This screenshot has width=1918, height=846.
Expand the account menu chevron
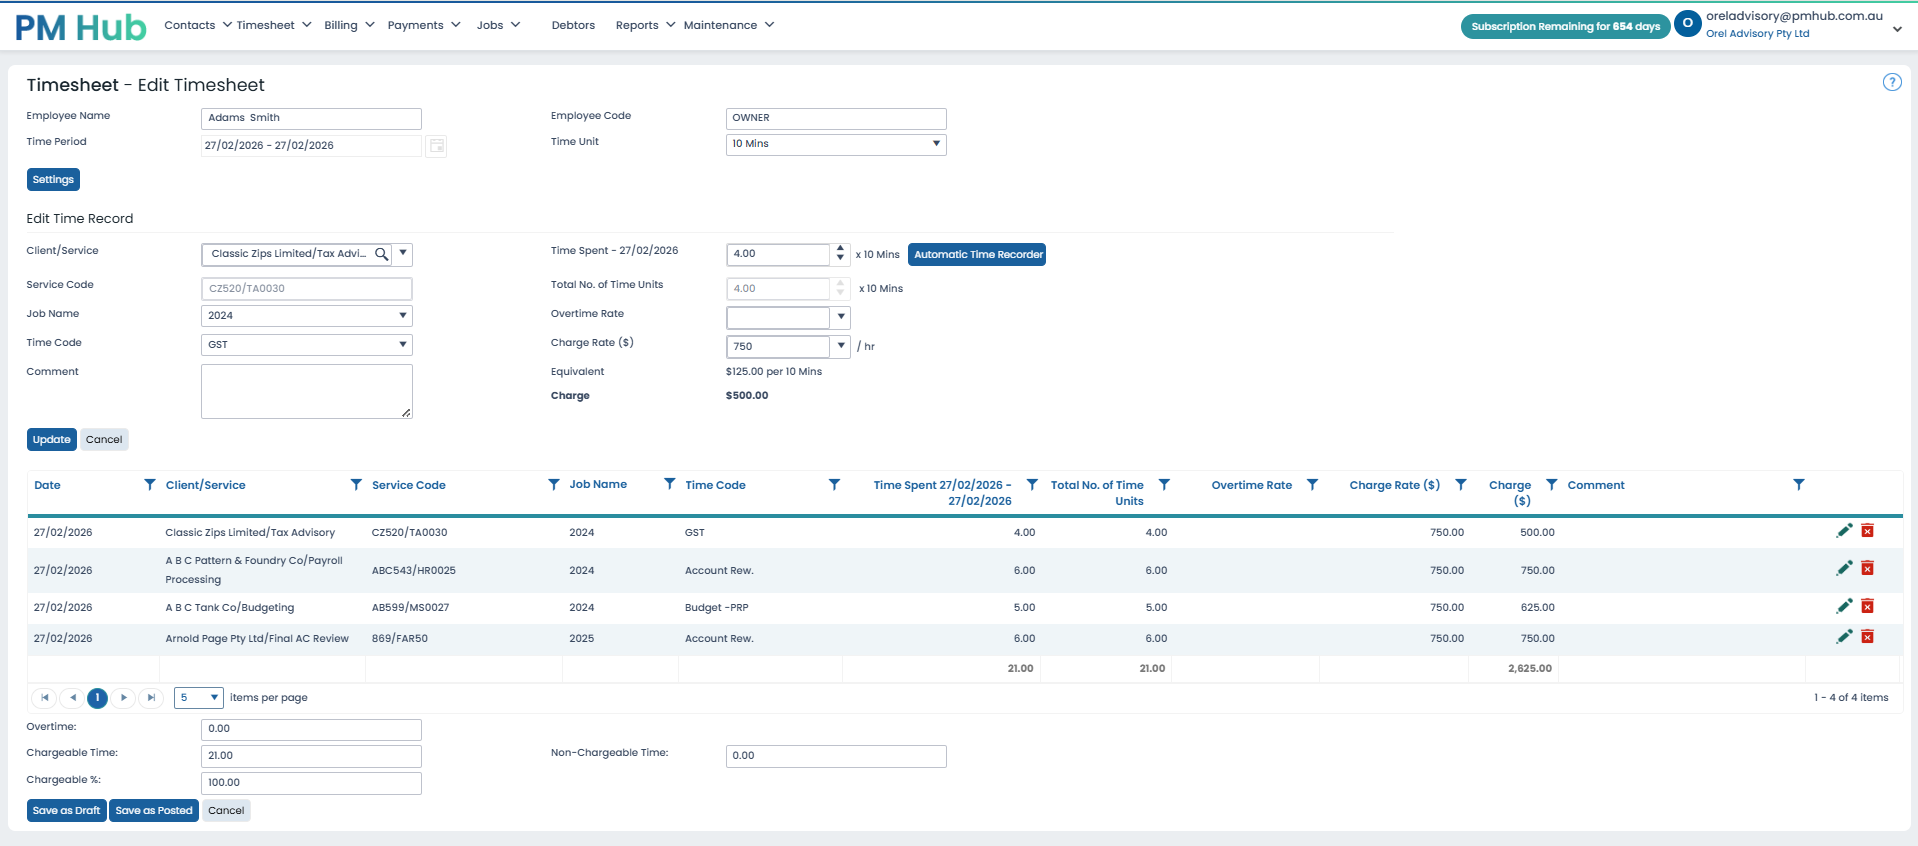point(1897,30)
